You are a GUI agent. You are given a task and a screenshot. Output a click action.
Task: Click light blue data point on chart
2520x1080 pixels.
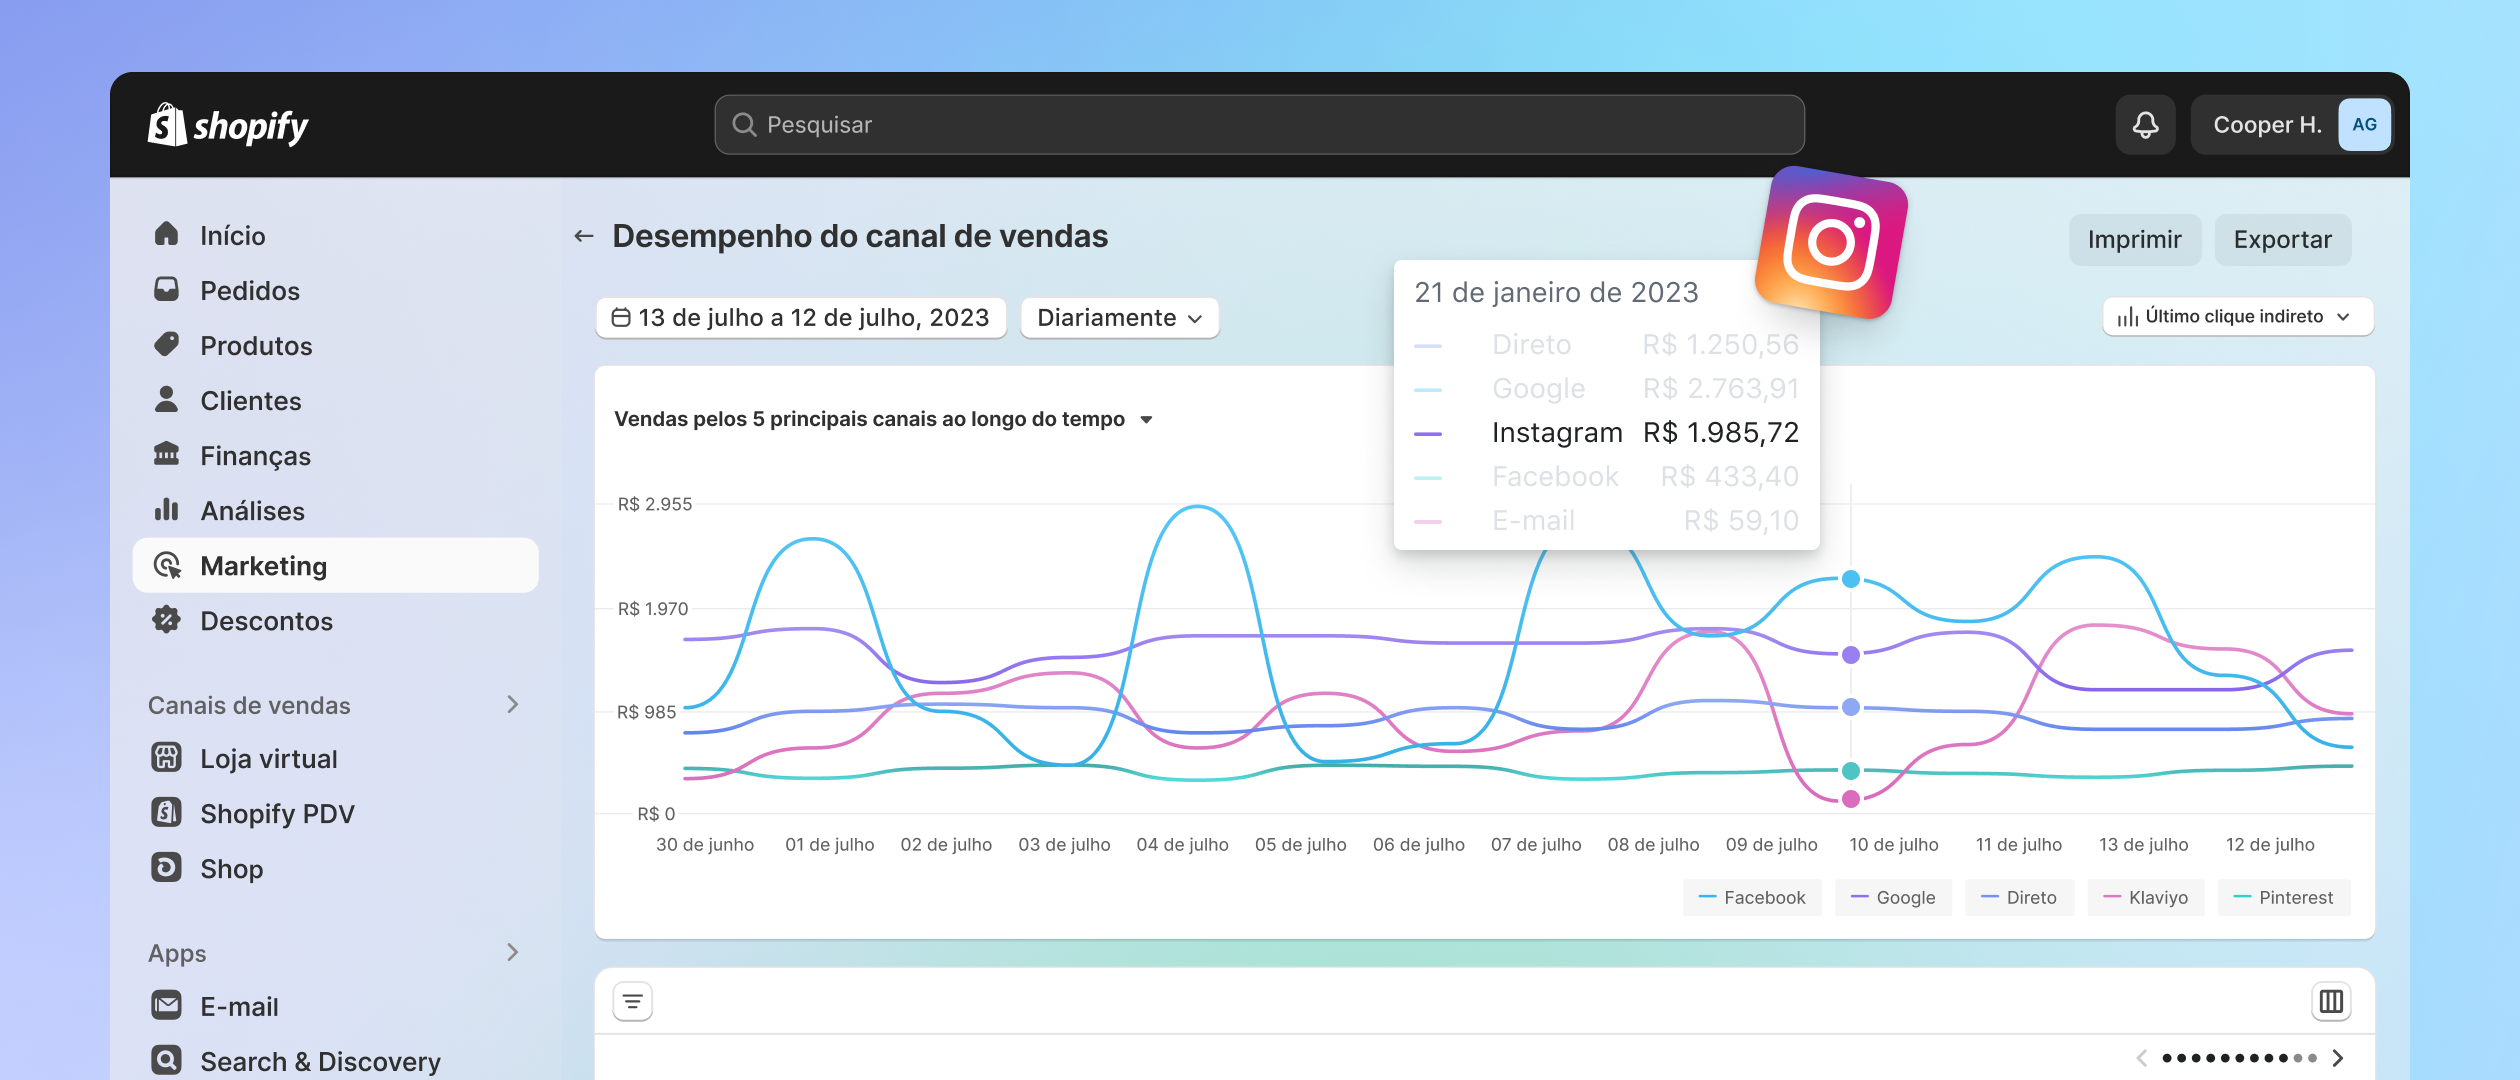pyautogui.click(x=1851, y=579)
